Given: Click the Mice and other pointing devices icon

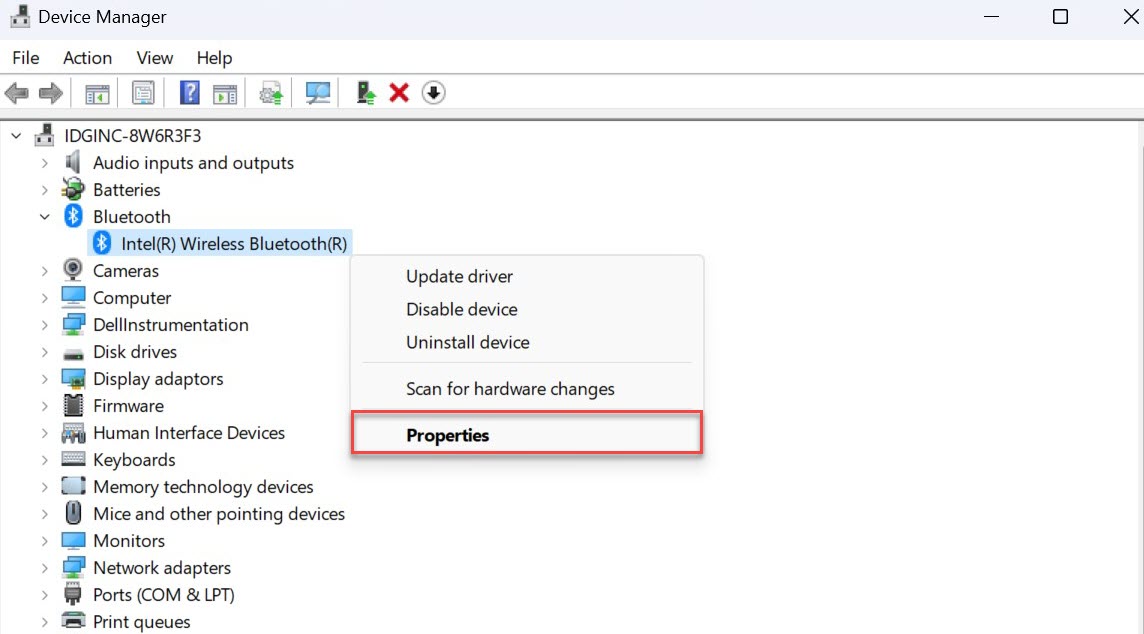Looking at the screenshot, I should tap(73, 513).
